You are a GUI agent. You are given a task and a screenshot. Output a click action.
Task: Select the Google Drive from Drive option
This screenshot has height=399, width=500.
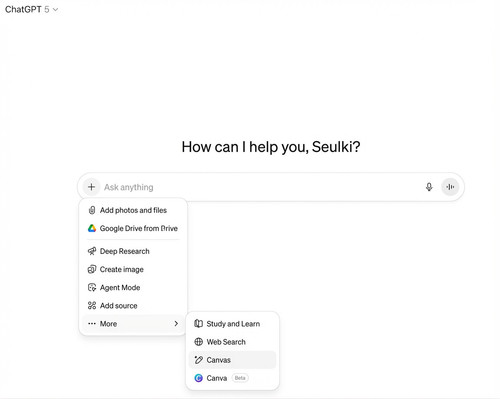tap(133, 229)
